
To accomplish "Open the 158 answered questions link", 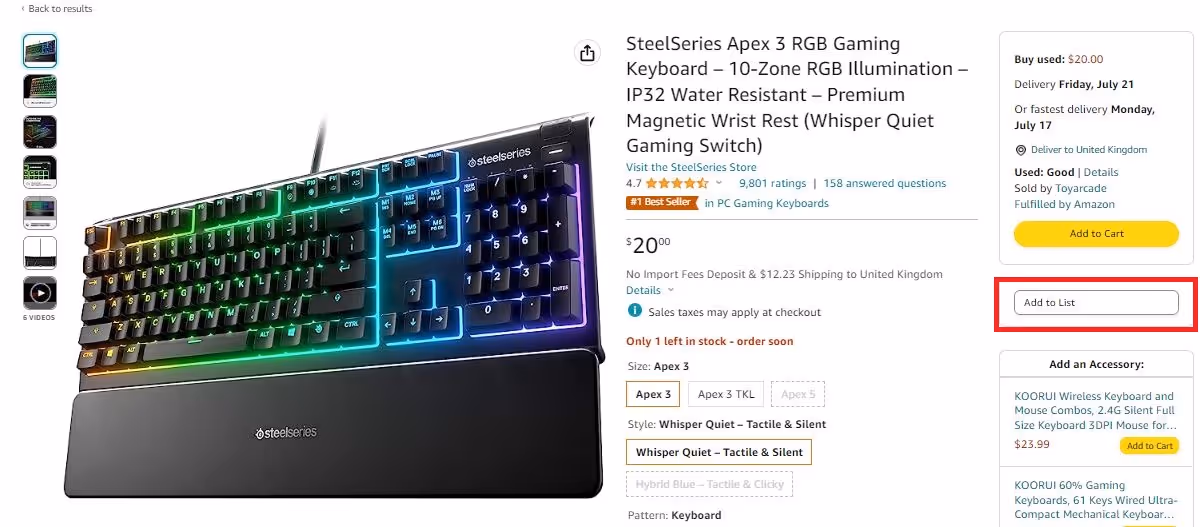I will point(885,183).
